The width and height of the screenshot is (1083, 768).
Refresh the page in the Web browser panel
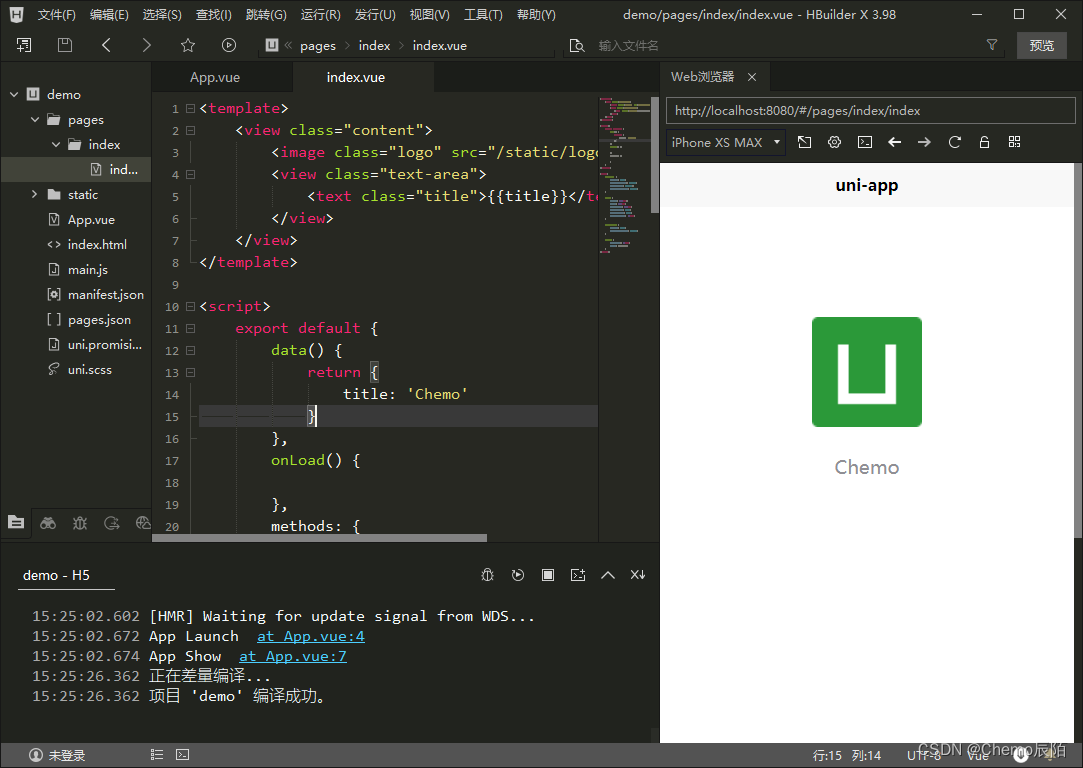click(954, 142)
